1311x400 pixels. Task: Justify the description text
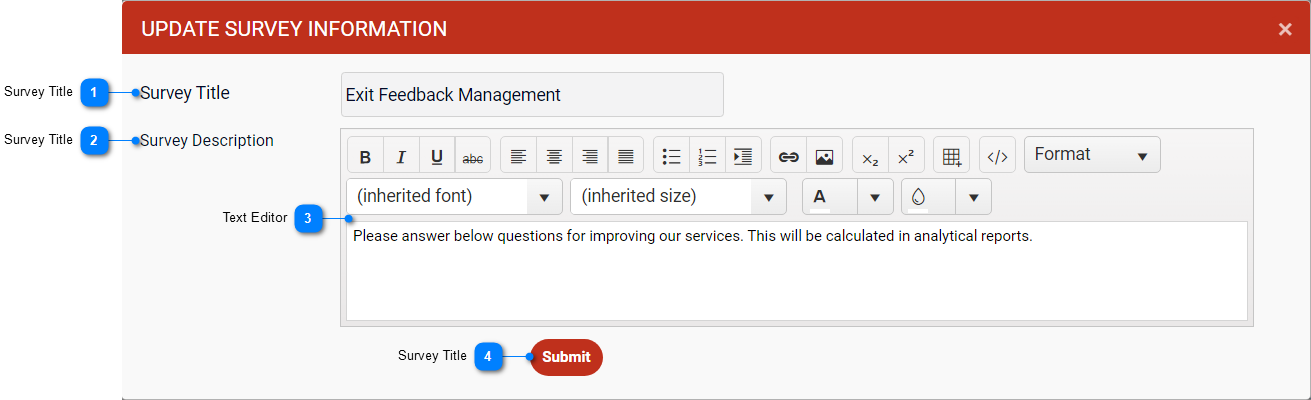(625, 156)
